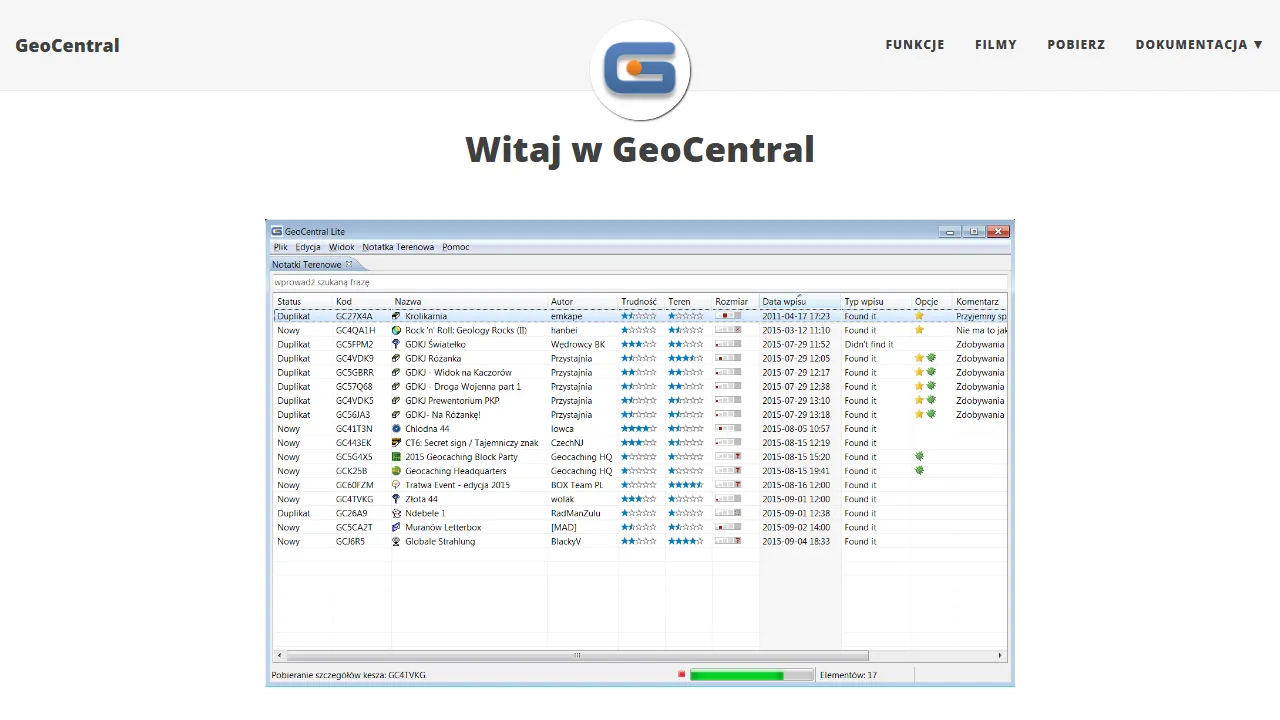Image resolution: width=1280 pixels, height=720 pixels.
Task: Toggle the green Opcje icon for GCK25B row
Action: [x=918, y=471]
